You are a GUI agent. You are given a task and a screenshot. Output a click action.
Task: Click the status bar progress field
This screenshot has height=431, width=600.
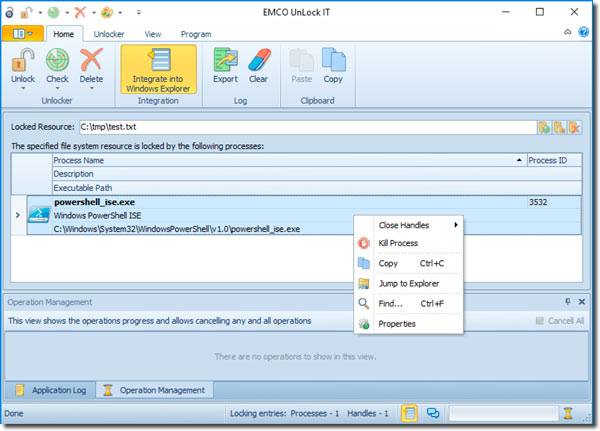[x=503, y=413]
